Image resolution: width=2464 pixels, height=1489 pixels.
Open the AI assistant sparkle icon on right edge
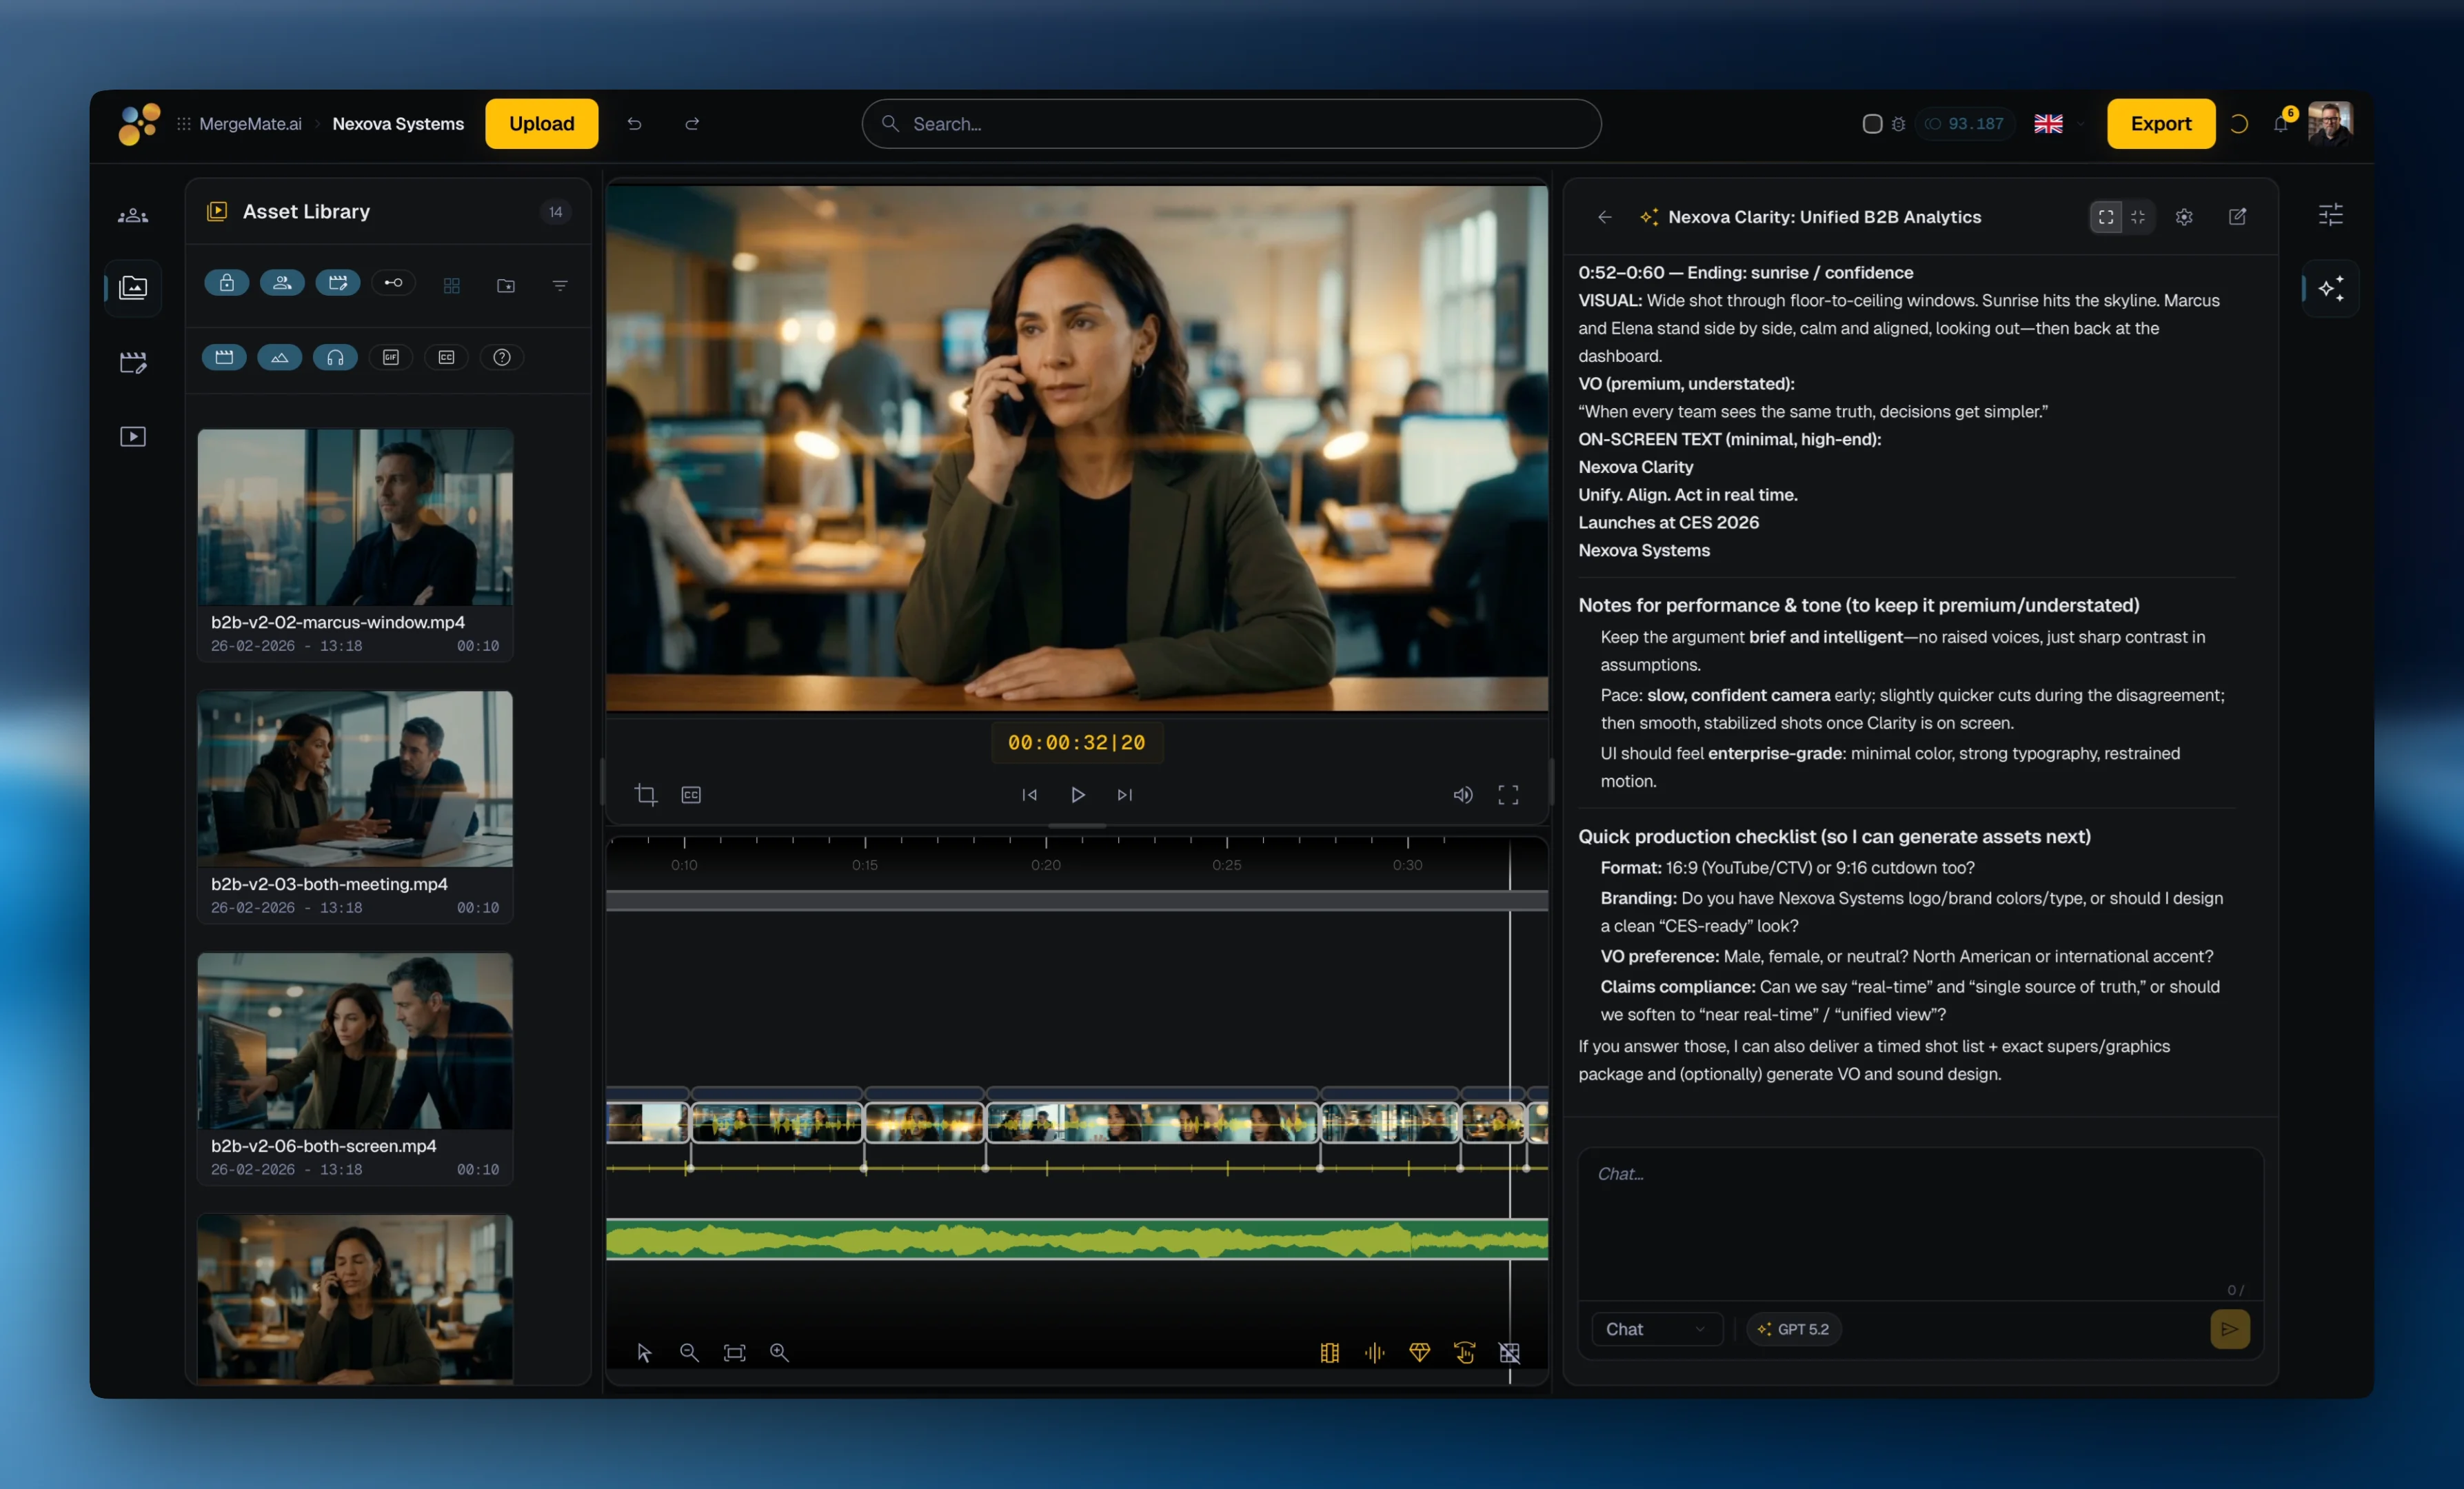coord(2330,289)
